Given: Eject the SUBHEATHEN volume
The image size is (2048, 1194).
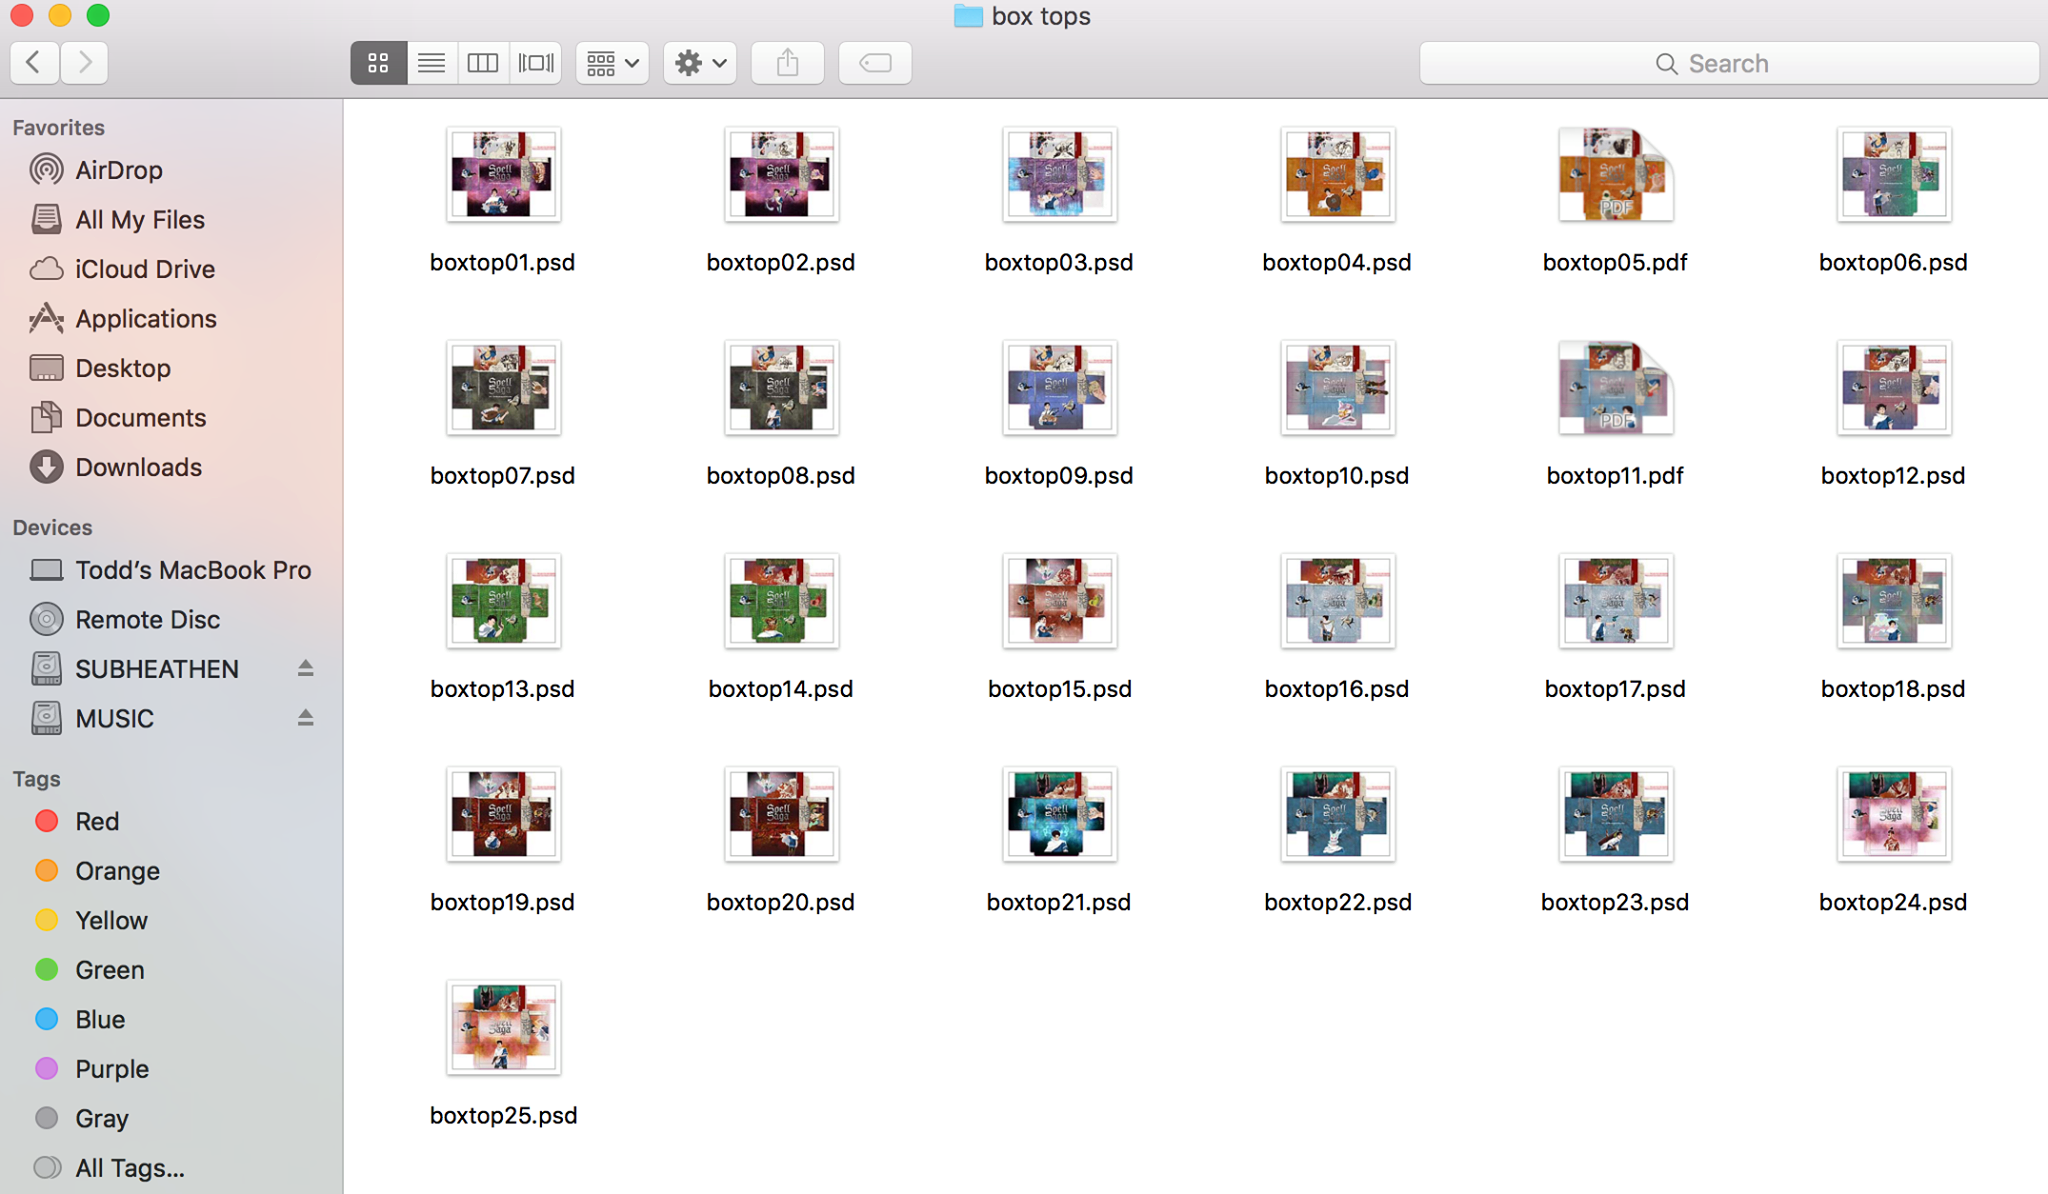Looking at the screenshot, I should point(305,668).
